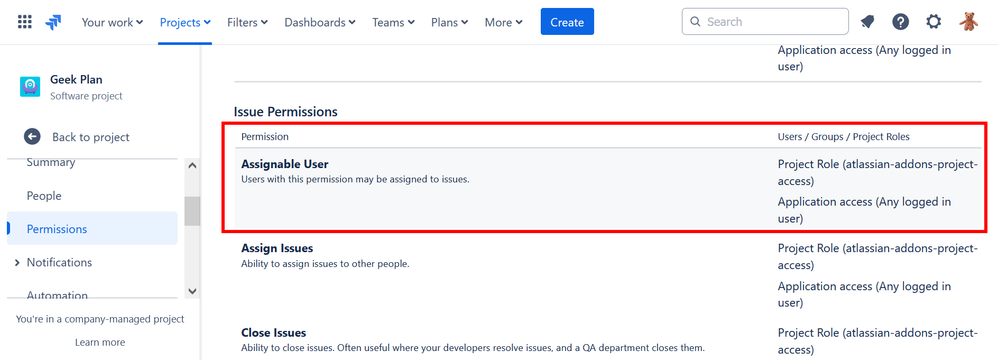
Task: Open the Filters dropdown menu
Action: pyautogui.click(x=247, y=22)
